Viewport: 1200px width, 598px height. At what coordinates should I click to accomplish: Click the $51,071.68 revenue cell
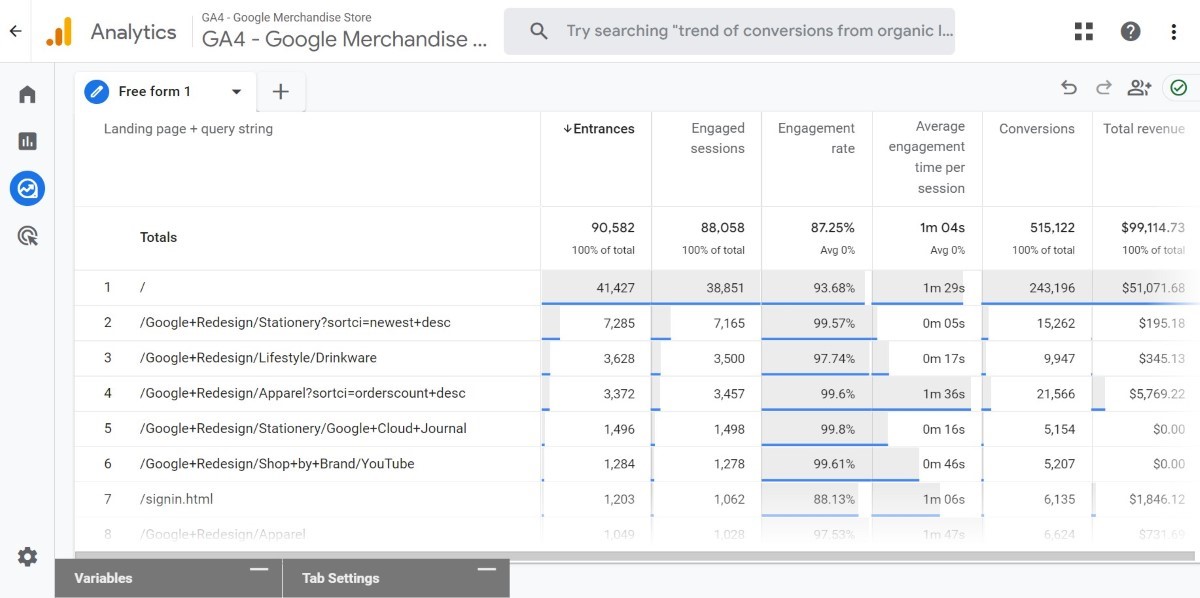(x=1146, y=288)
